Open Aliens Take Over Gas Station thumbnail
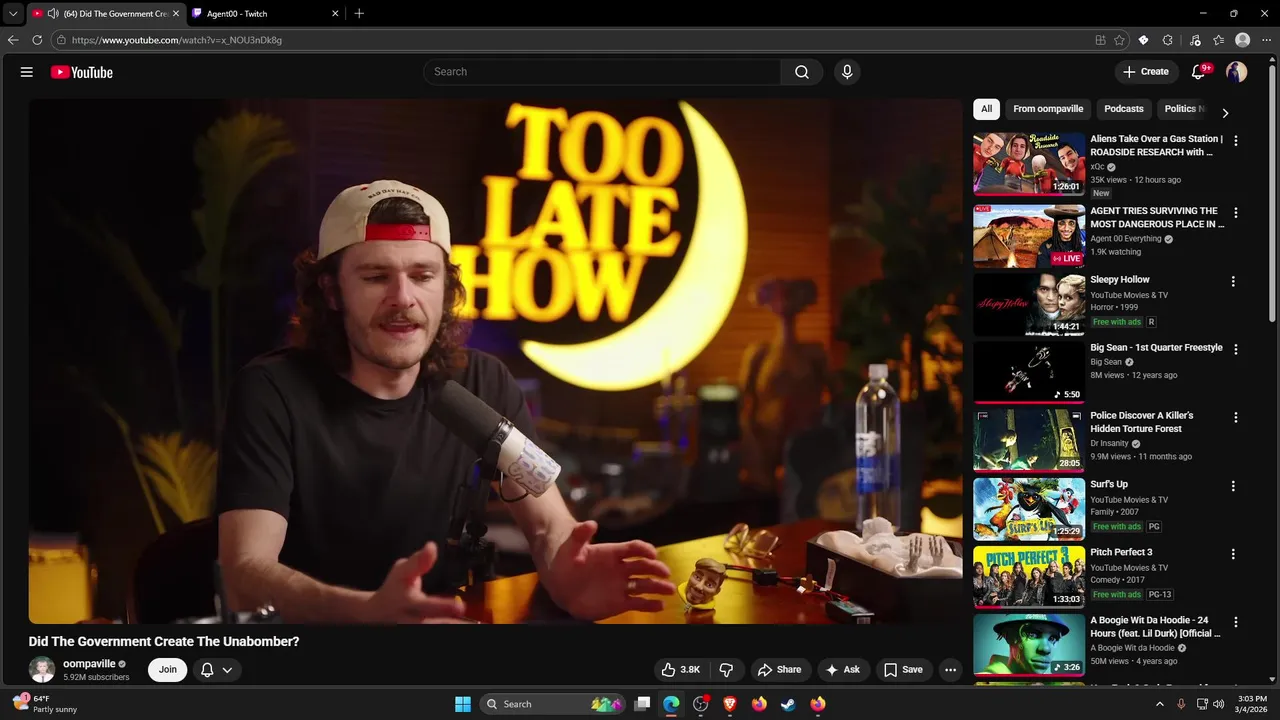 pyautogui.click(x=1029, y=164)
